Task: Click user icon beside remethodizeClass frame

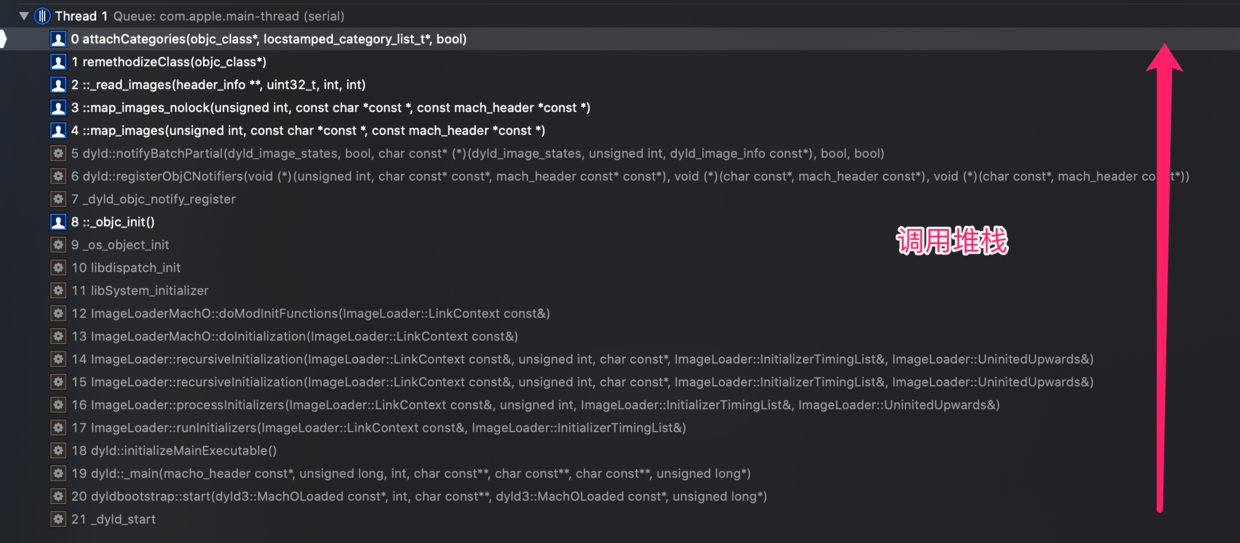Action: [58, 62]
